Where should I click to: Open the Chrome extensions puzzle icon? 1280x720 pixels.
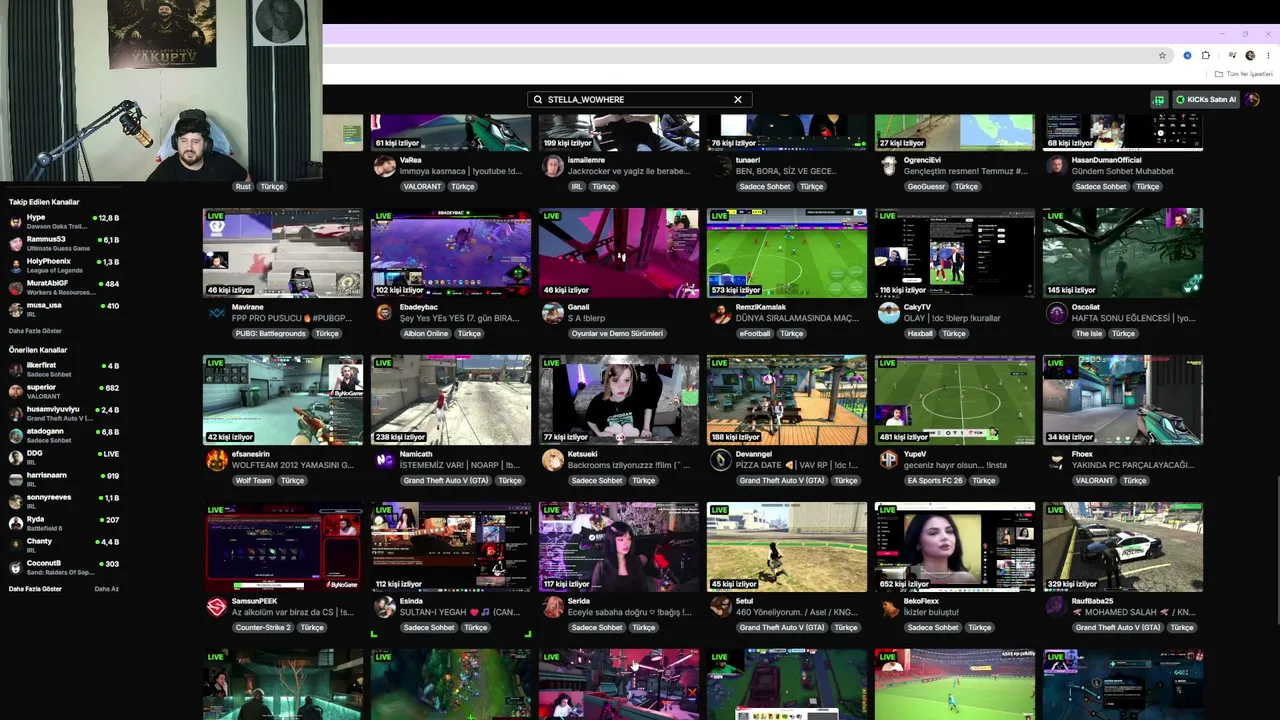point(1206,56)
